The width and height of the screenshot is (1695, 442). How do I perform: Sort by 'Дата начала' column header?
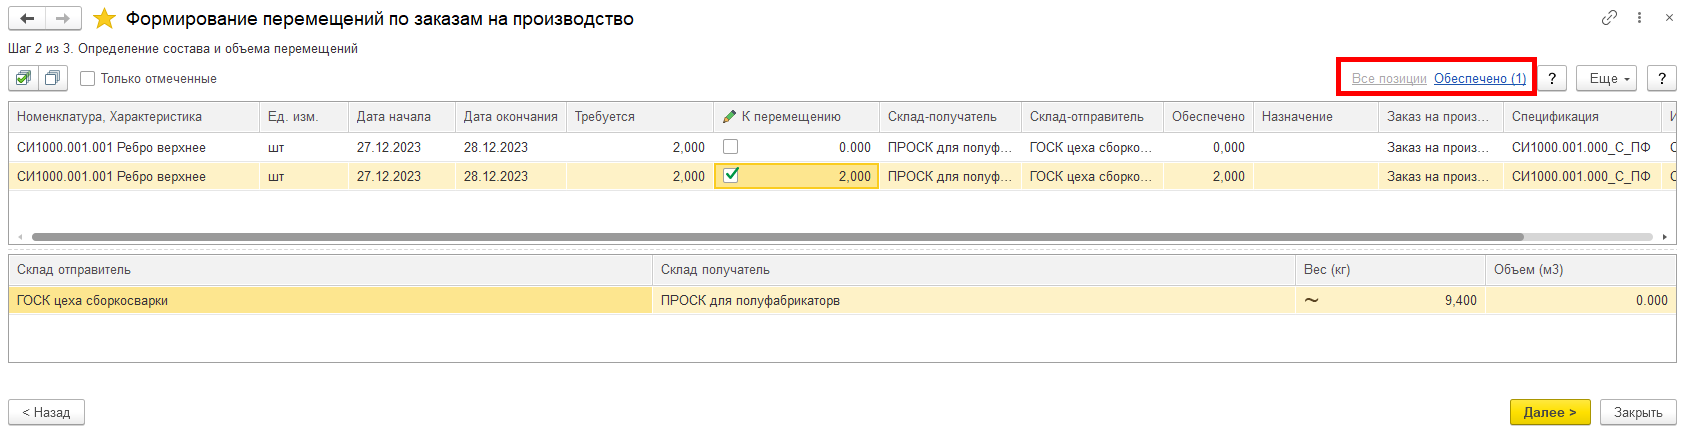tap(394, 117)
